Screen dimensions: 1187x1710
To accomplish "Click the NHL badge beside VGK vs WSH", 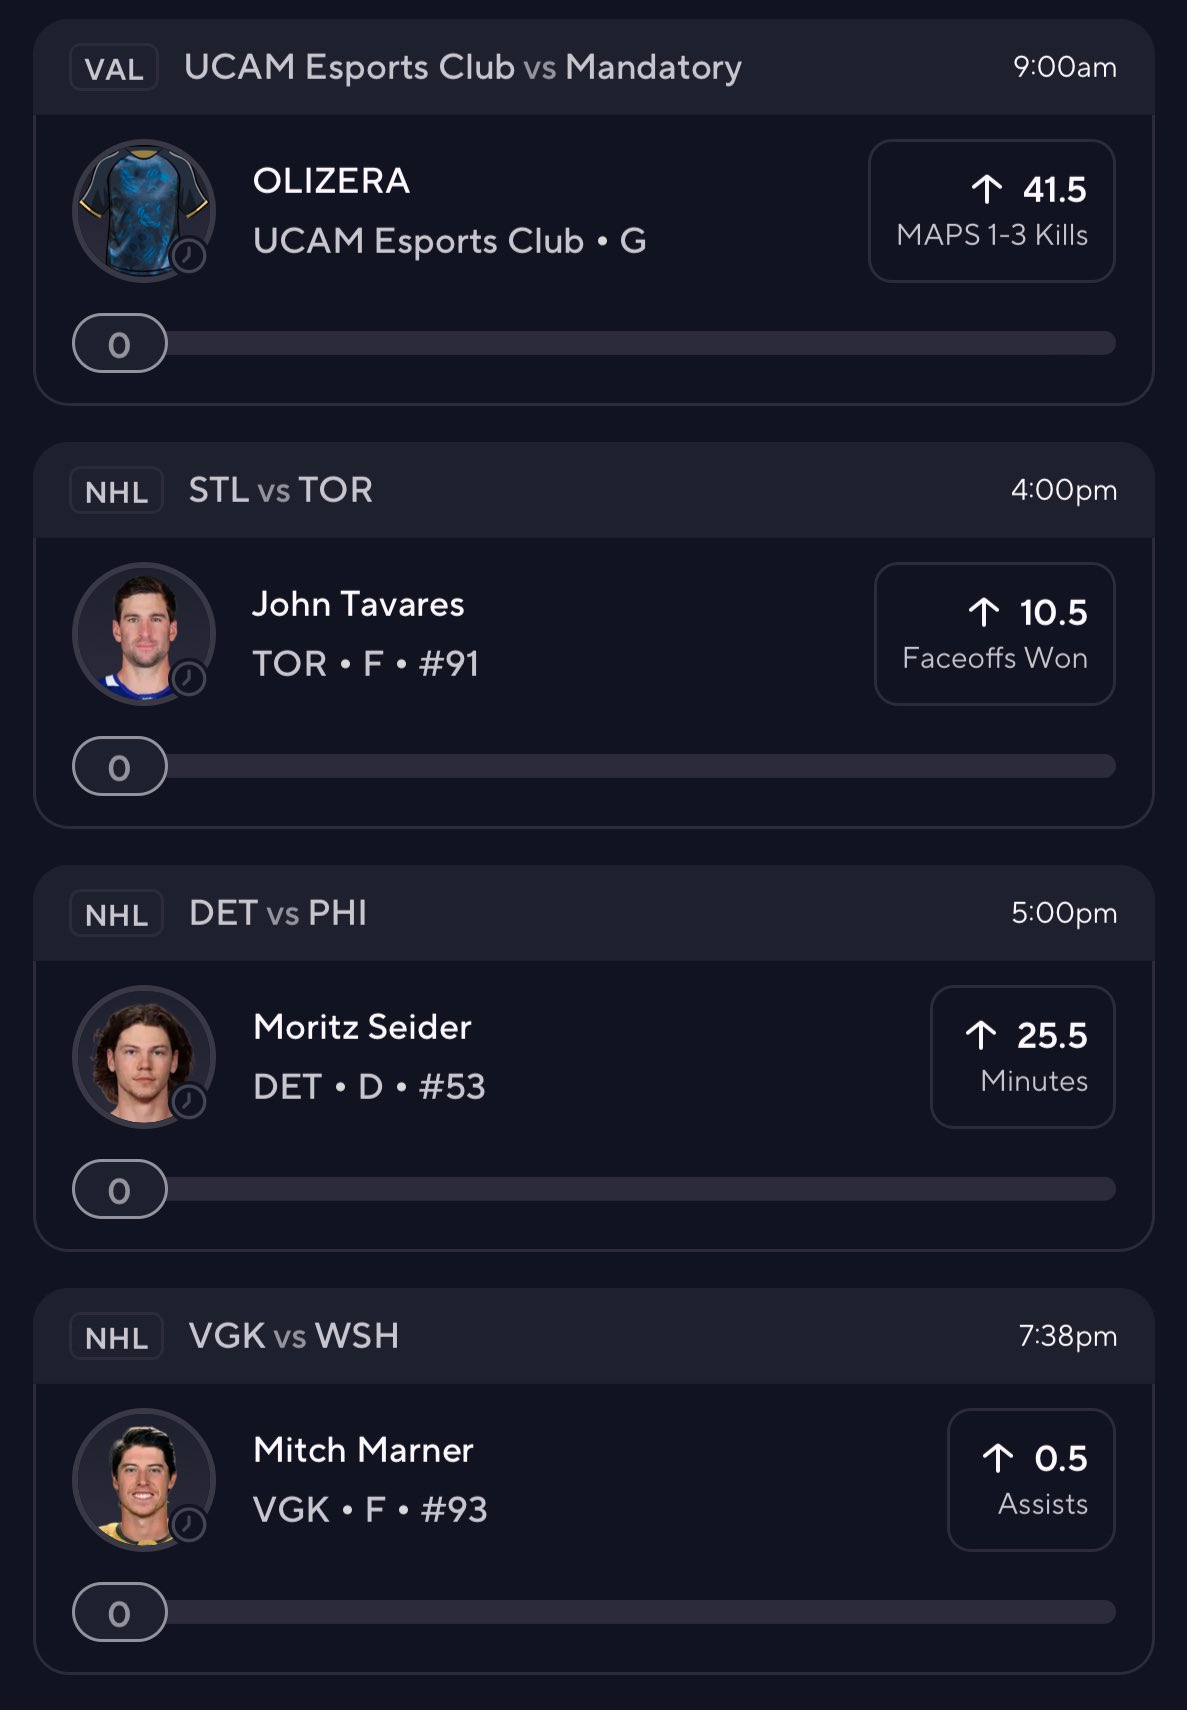I will point(116,1337).
